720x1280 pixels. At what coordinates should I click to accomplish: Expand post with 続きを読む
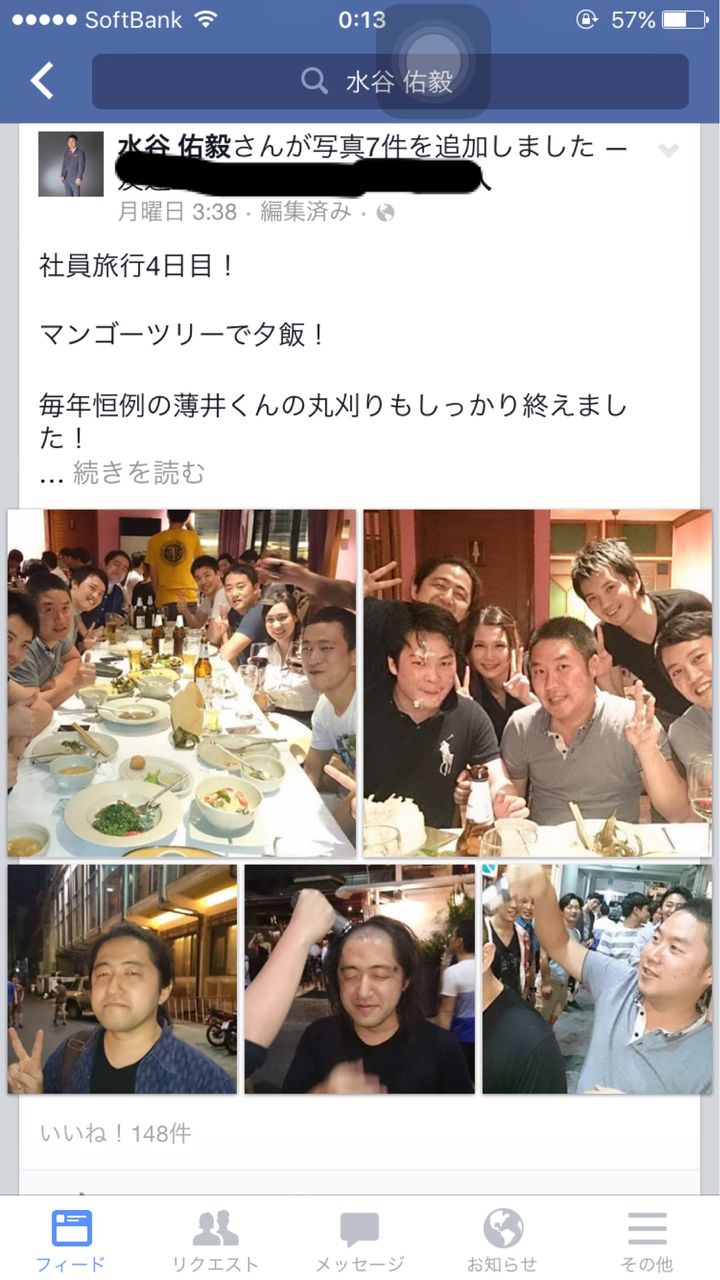(138, 473)
